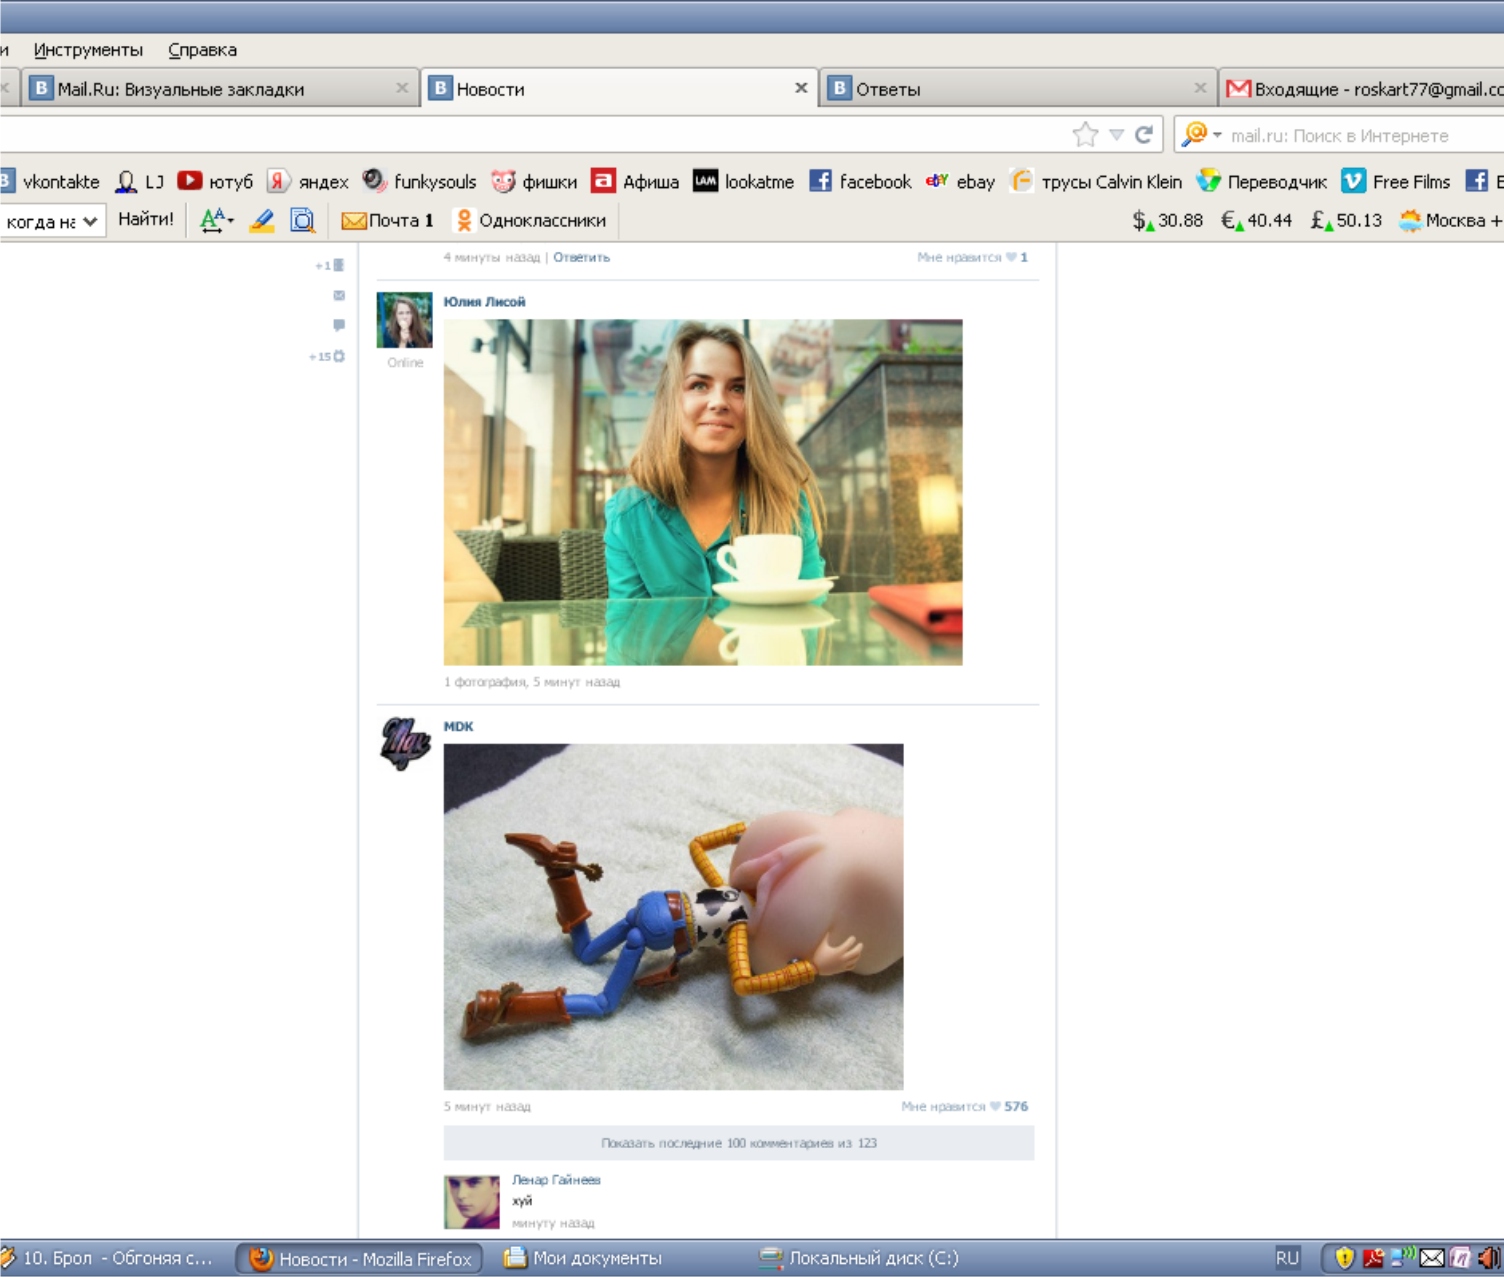The width and height of the screenshot is (1504, 1277).
Task: Close the Новости tab
Action: coord(801,88)
